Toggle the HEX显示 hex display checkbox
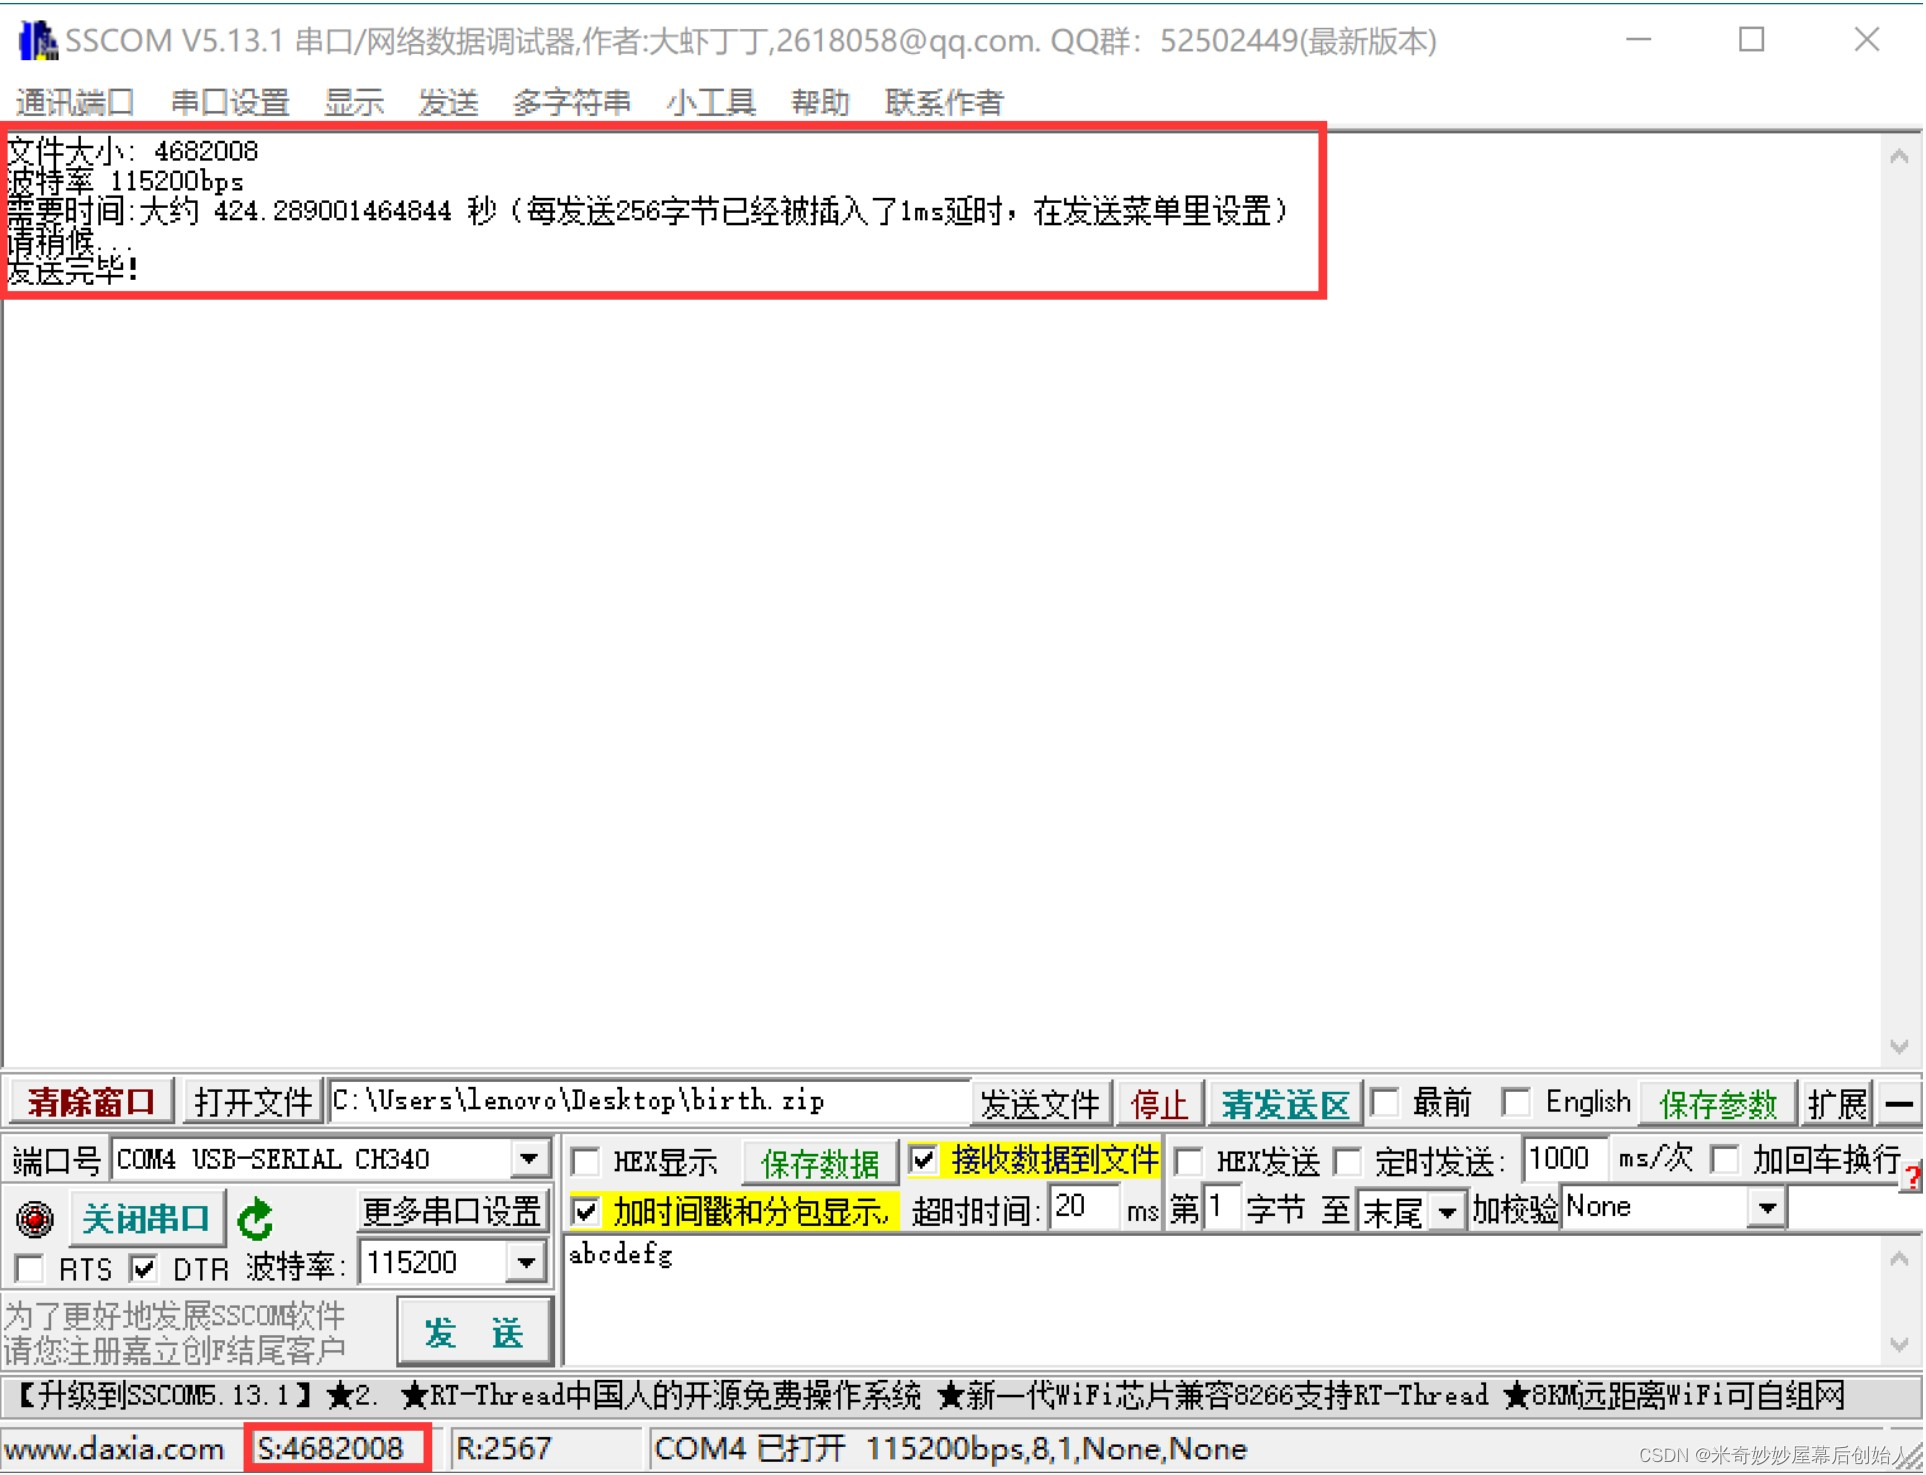 (x=586, y=1159)
